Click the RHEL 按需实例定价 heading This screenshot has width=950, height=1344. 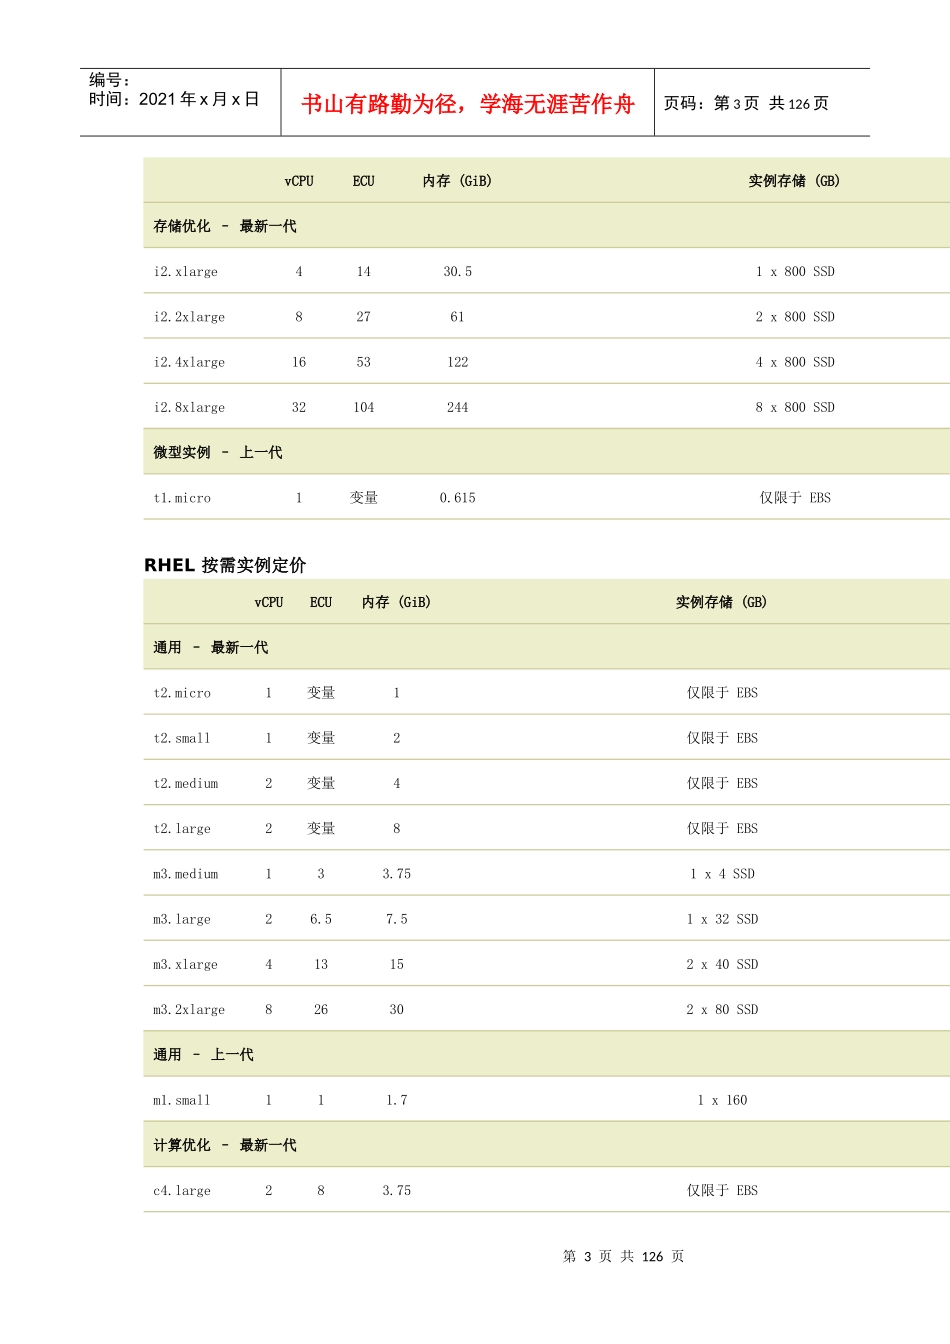225,565
